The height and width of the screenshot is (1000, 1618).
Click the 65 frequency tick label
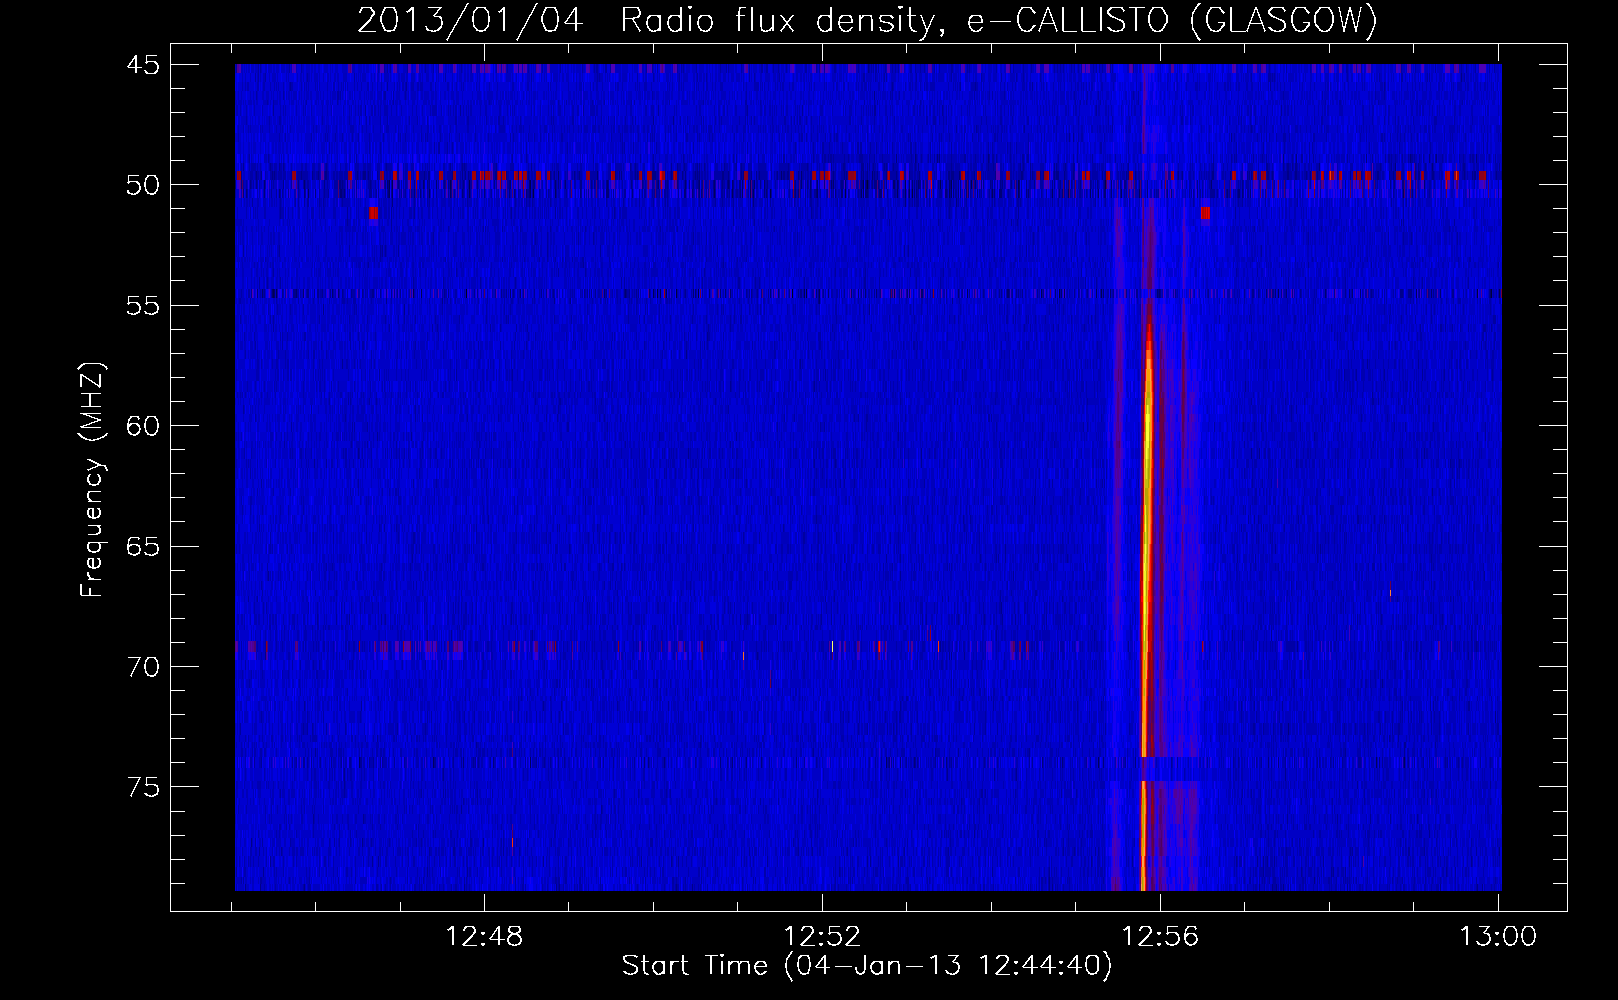[143, 547]
